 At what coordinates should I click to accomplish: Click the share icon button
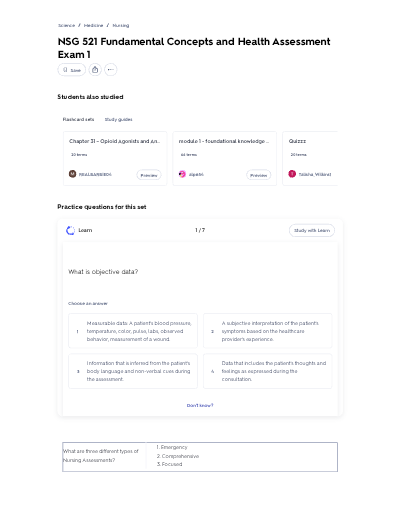click(x=95, y=70)
